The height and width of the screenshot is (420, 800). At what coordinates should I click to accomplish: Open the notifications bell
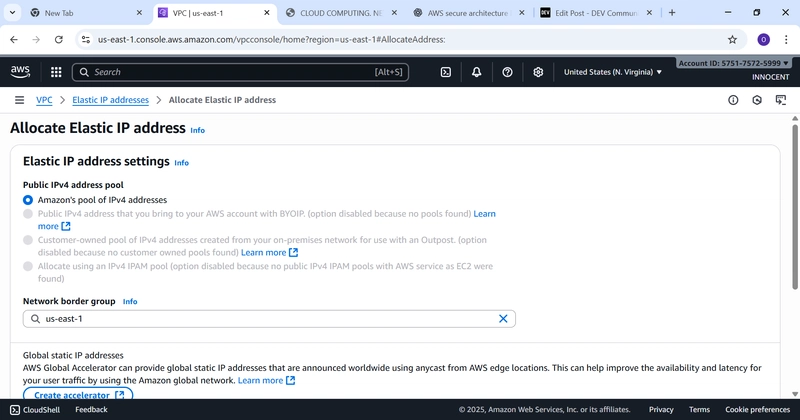(476, 72)
